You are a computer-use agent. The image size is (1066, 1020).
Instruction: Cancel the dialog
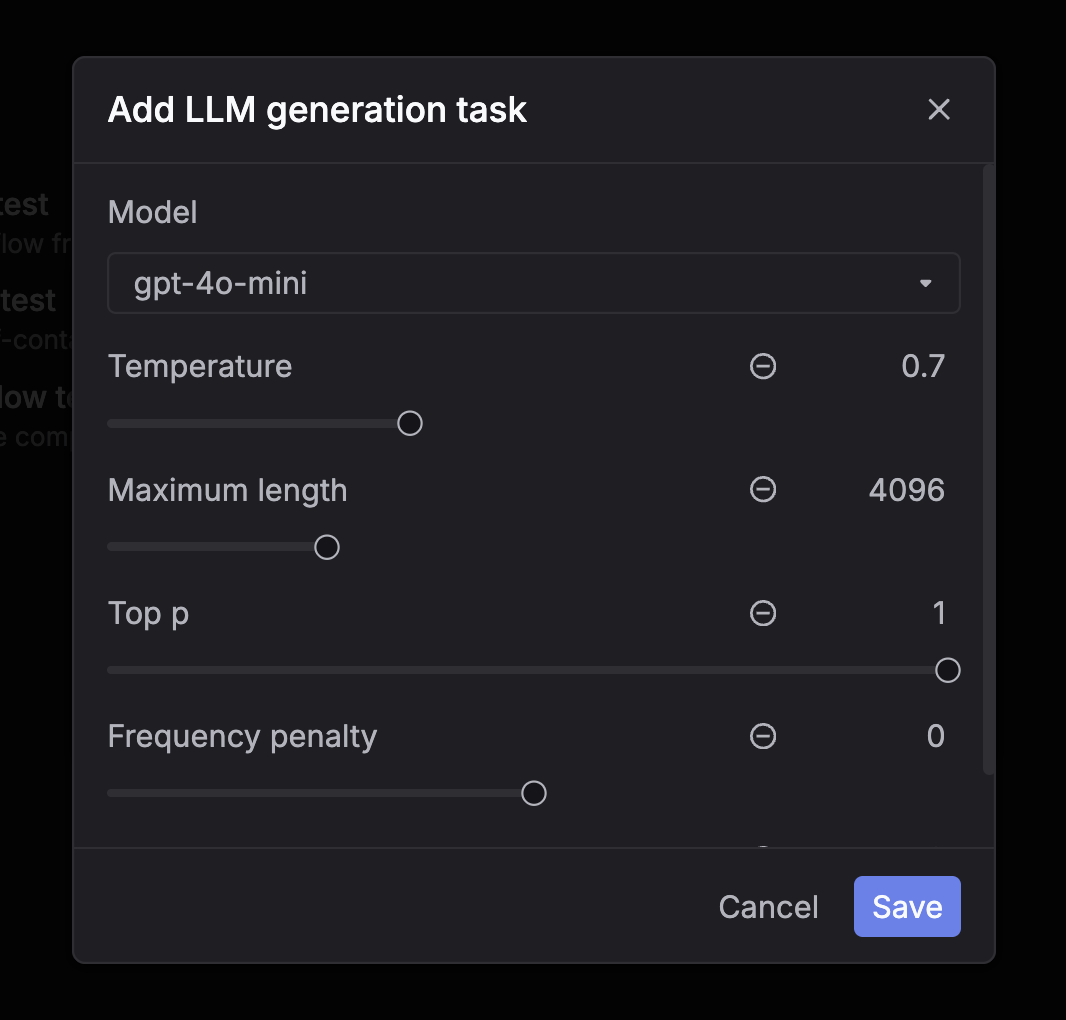point(767,906)
